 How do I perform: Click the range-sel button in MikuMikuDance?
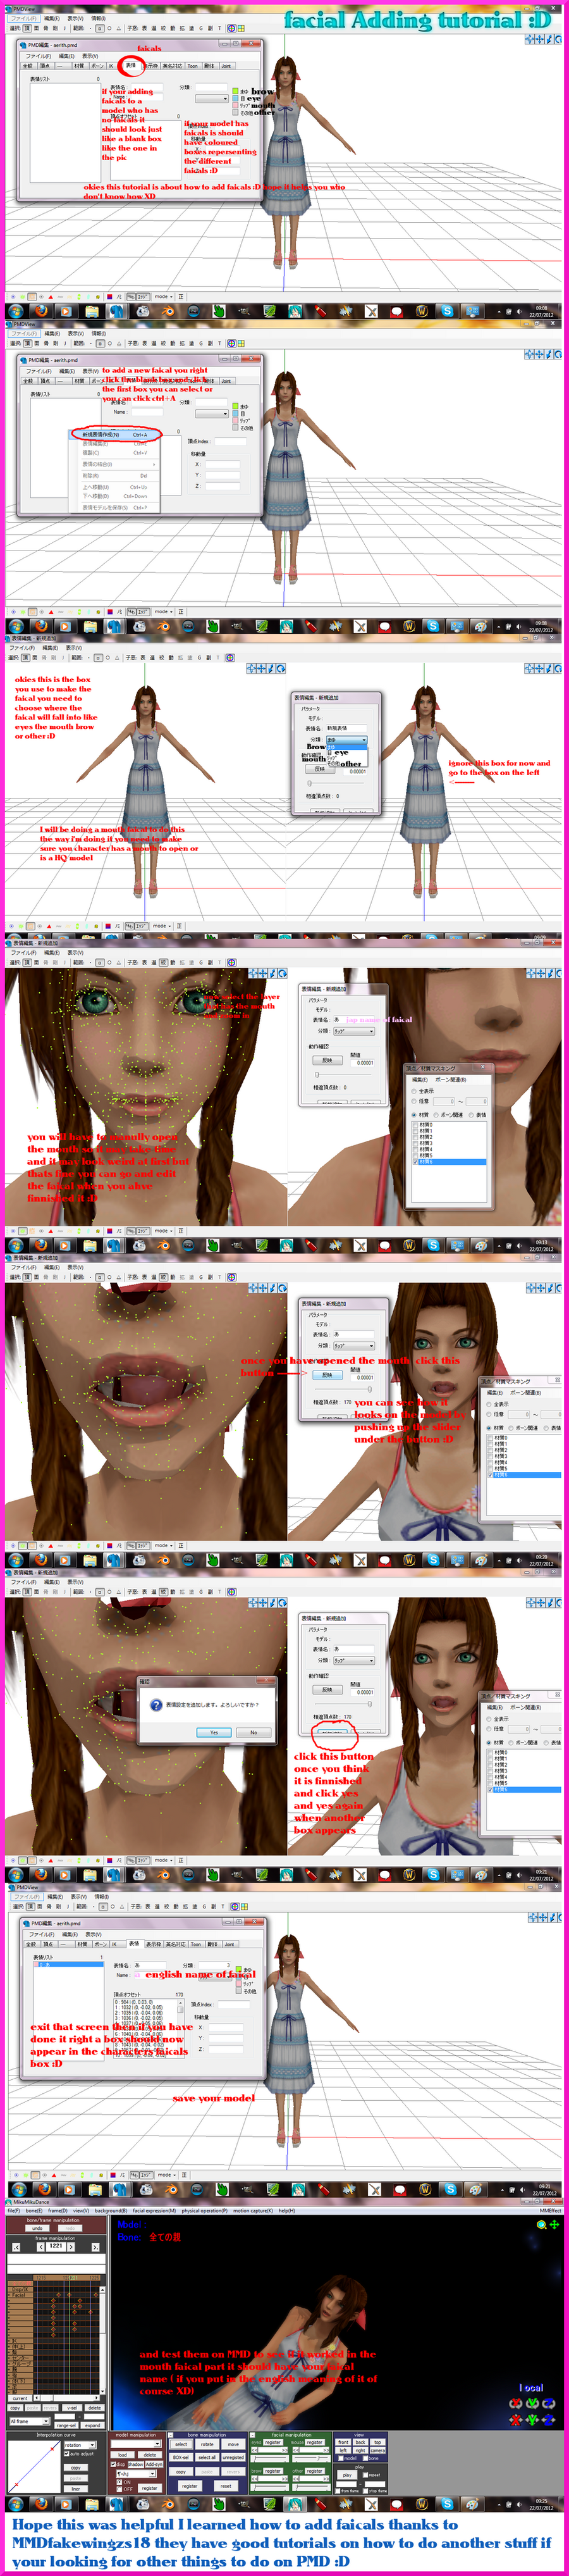pyautogui.click(x=66, y=2425)
